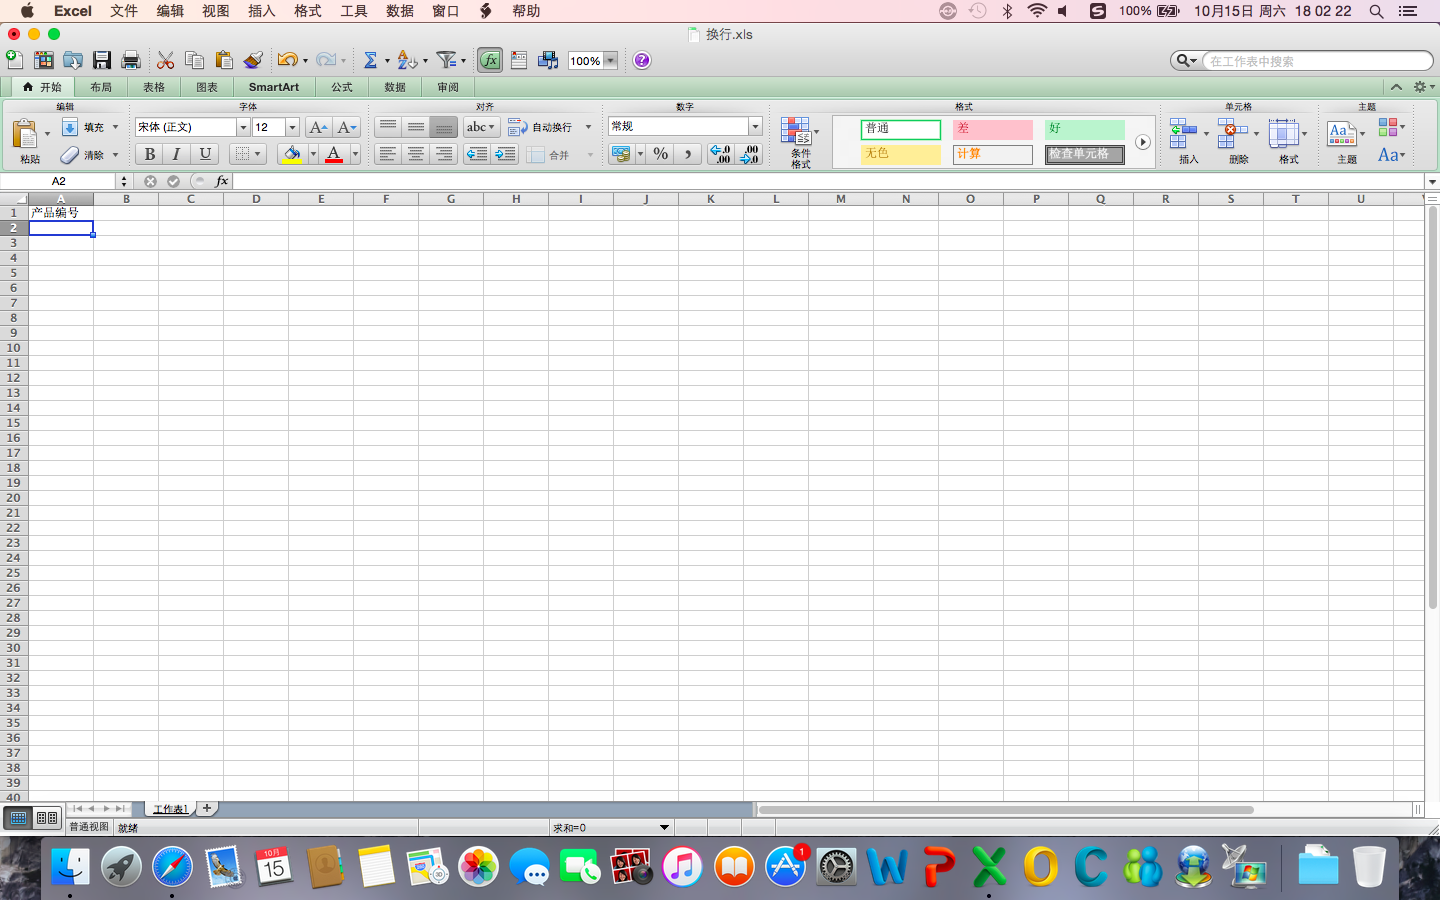Click the Paste clipboard toolbar icon
1440x900 pixels.
pos(224,60)
